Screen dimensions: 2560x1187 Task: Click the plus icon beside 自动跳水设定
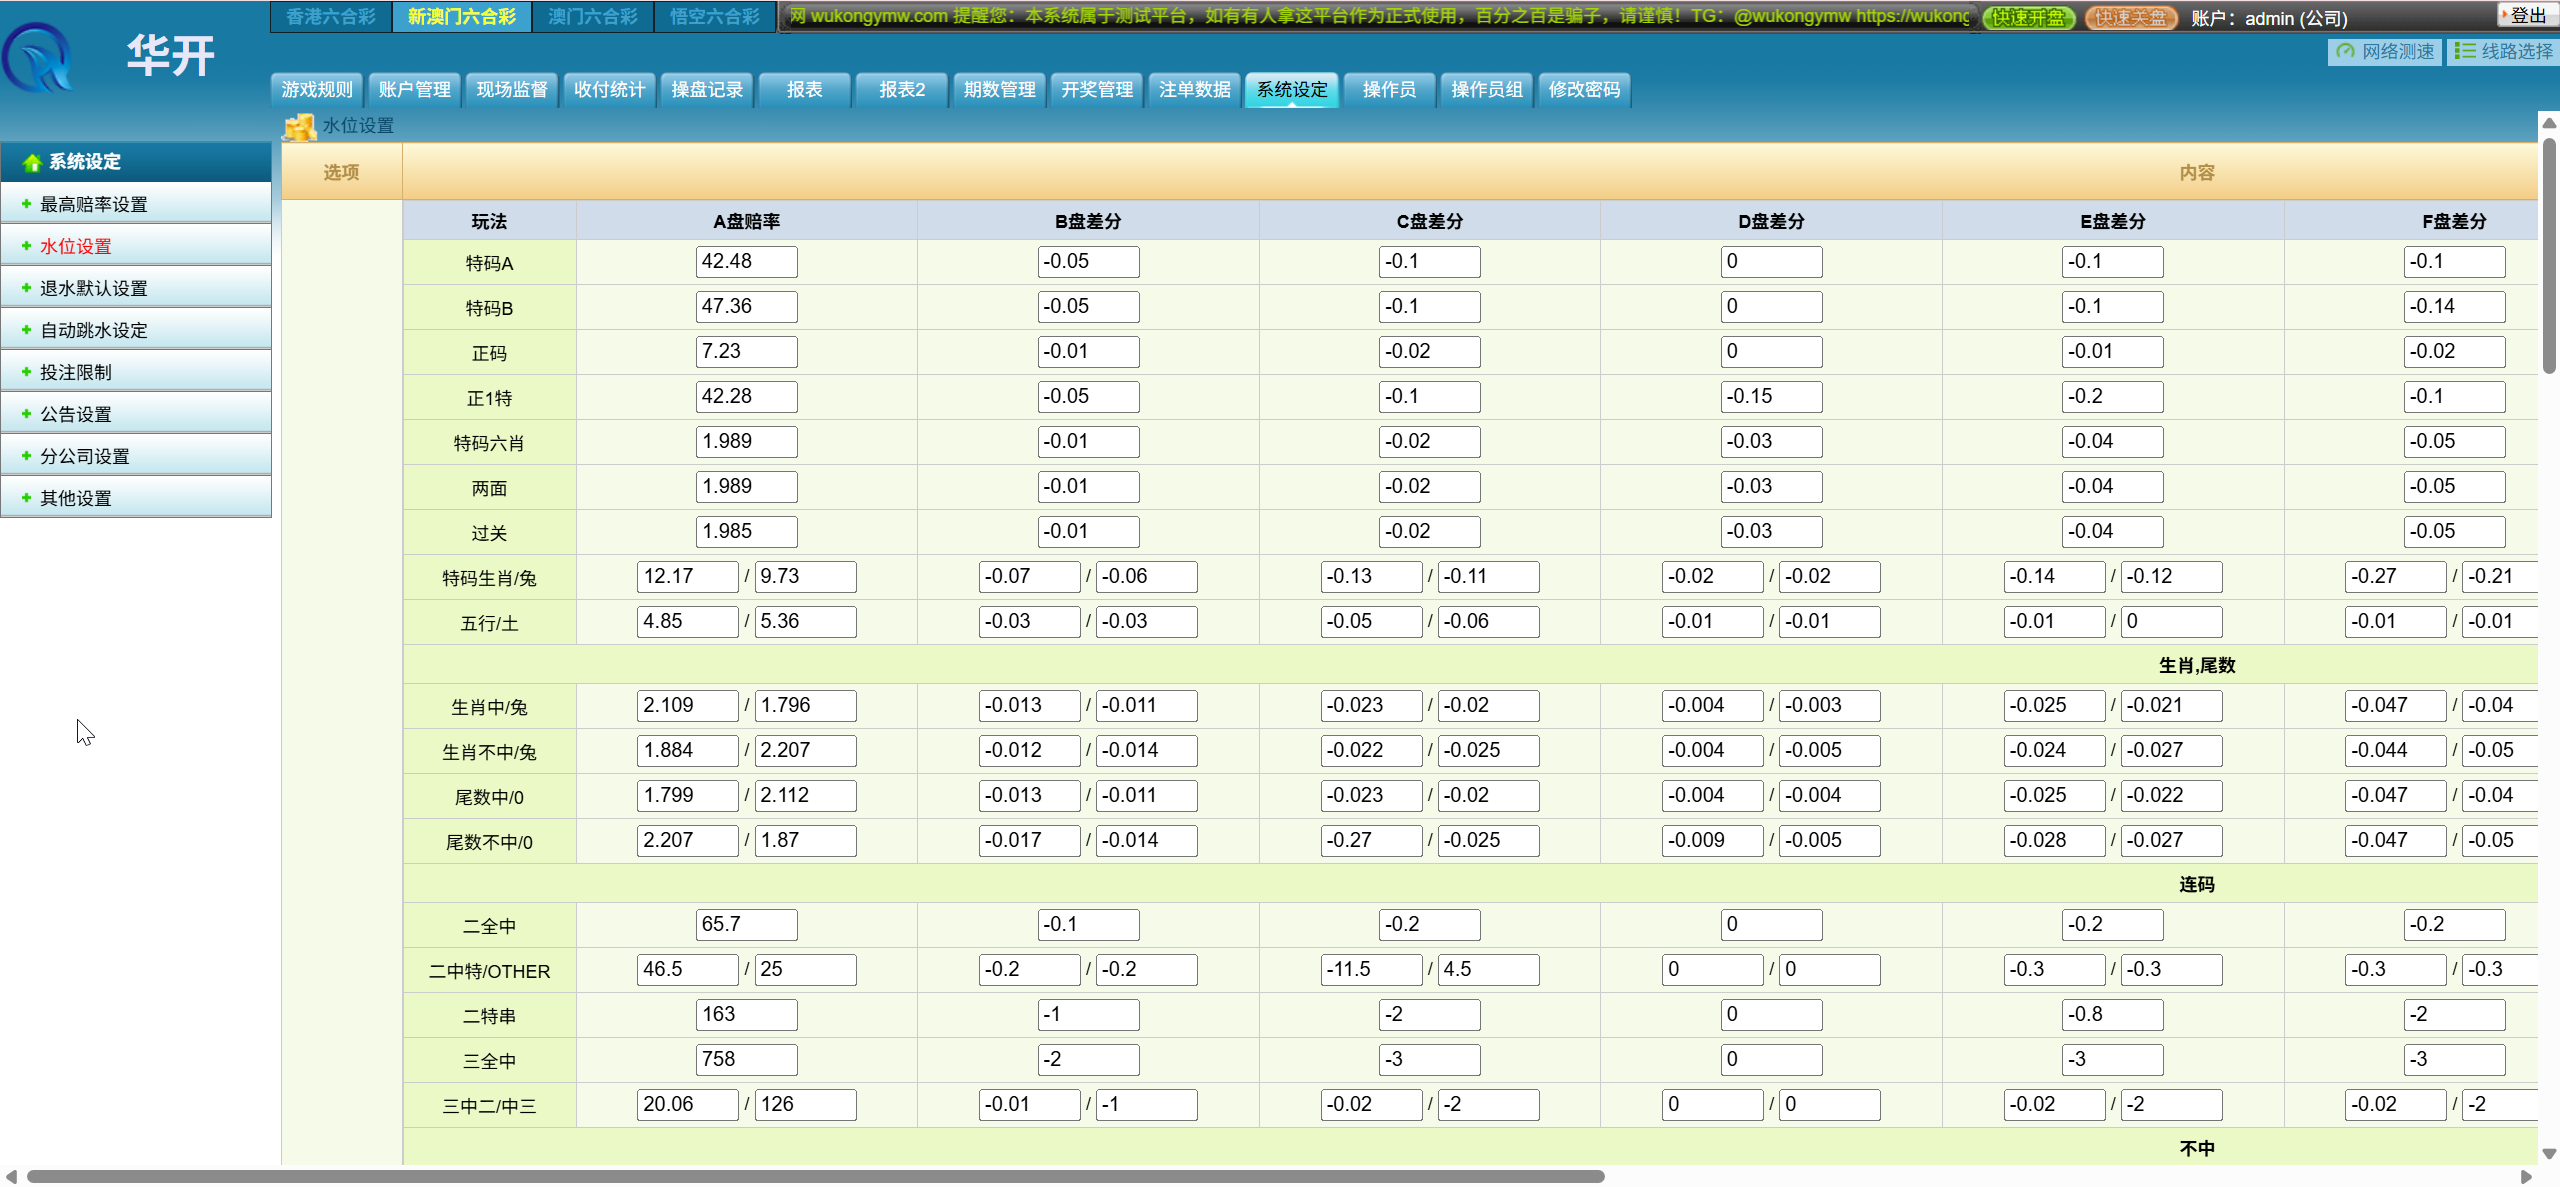(x=27, y=330)
